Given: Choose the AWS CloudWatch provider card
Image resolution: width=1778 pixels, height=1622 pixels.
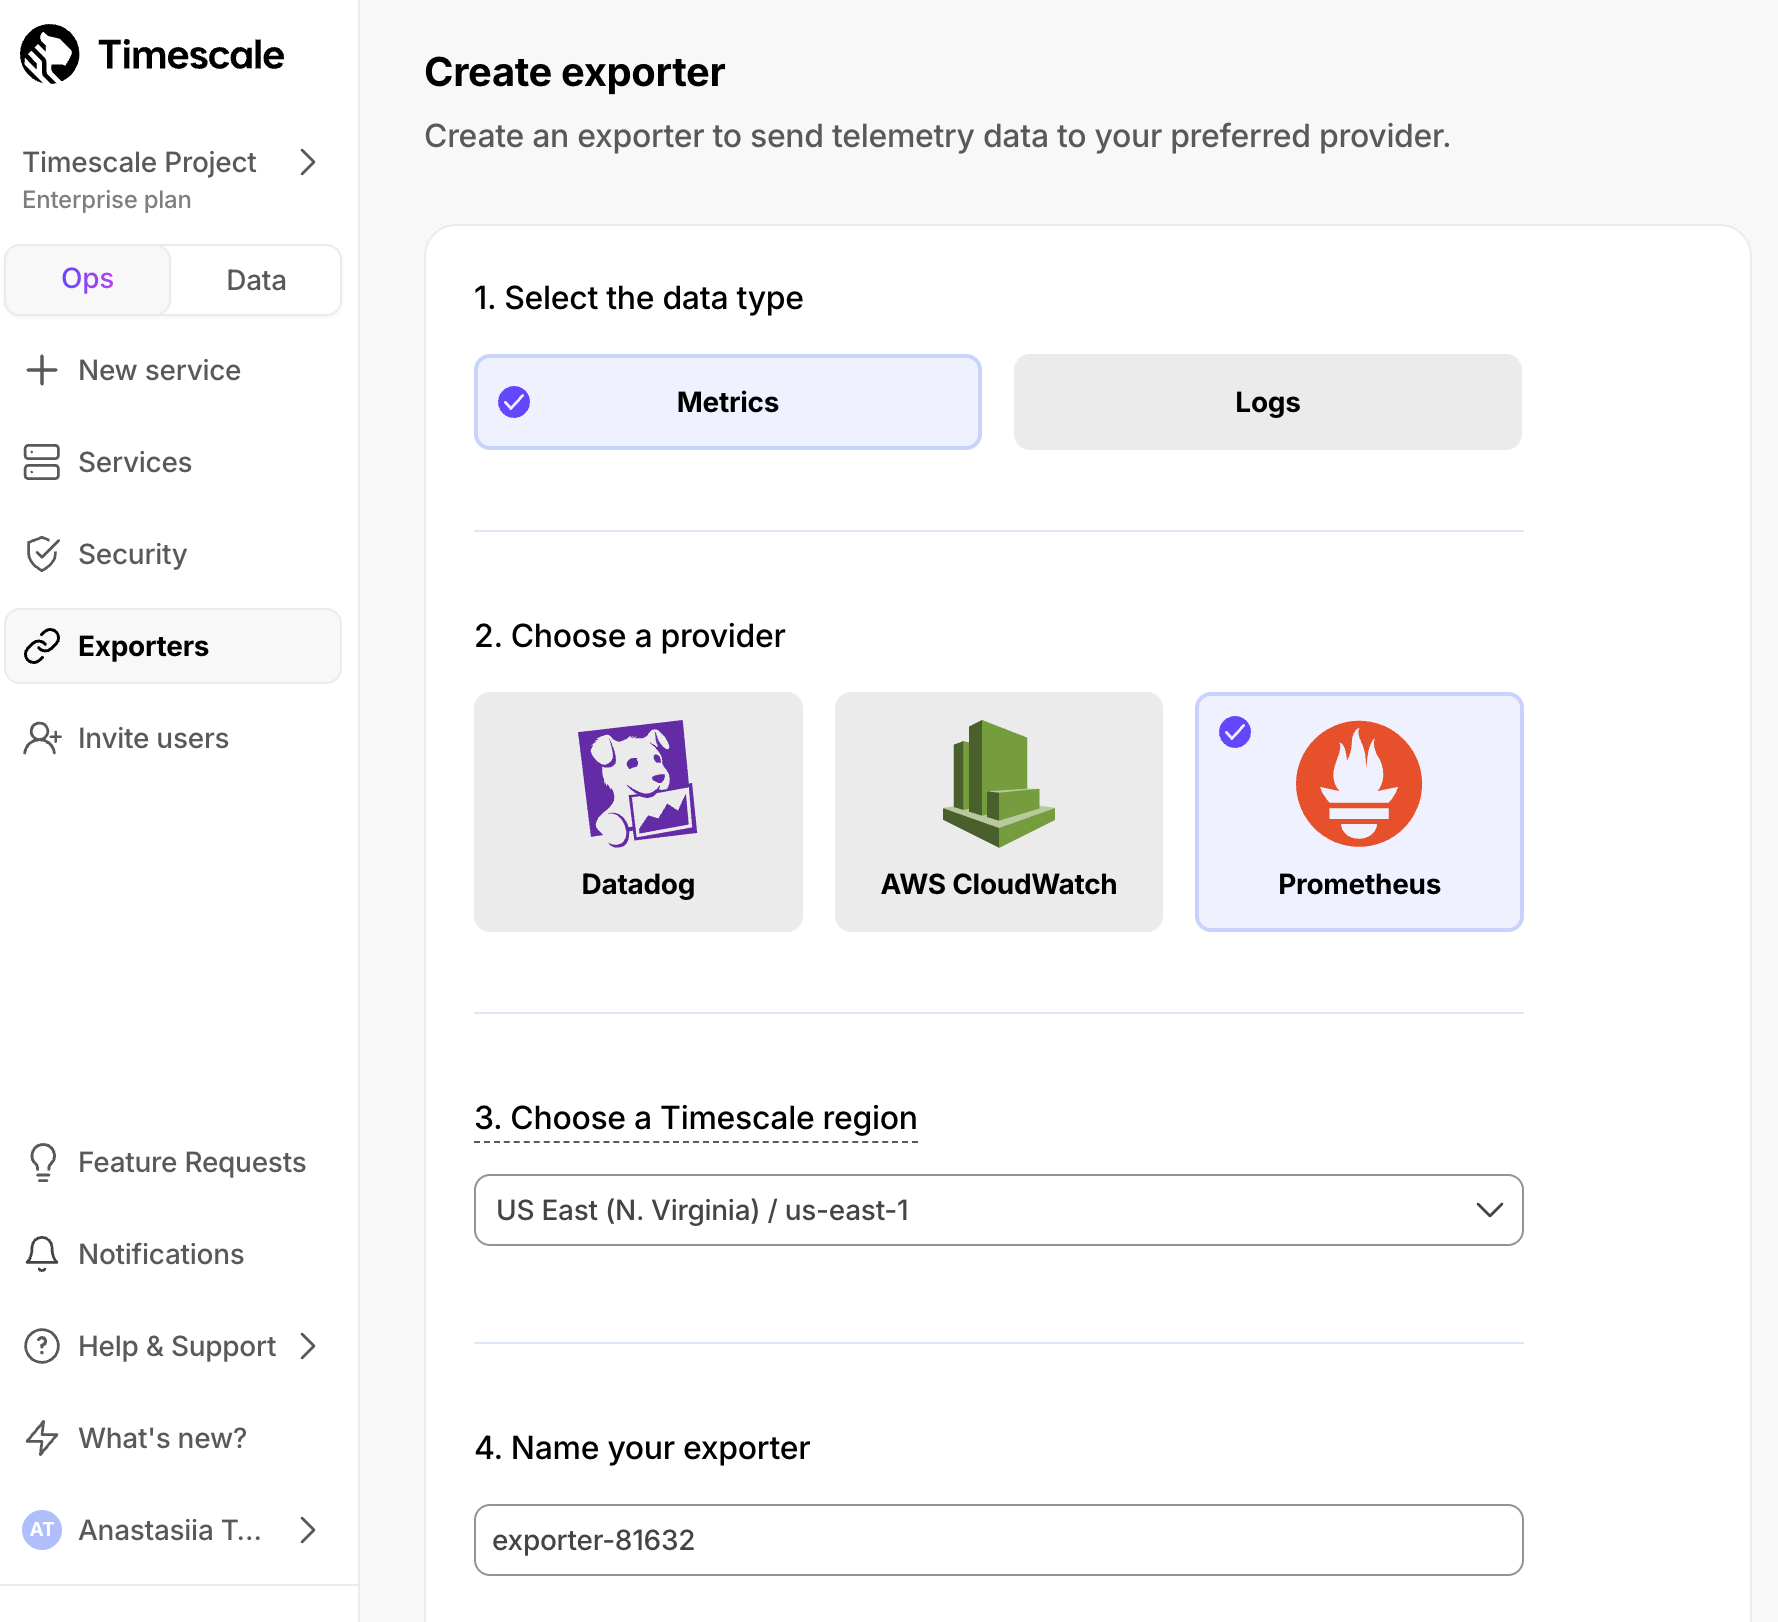Looking at the screenshot, I should coord(999,812).
